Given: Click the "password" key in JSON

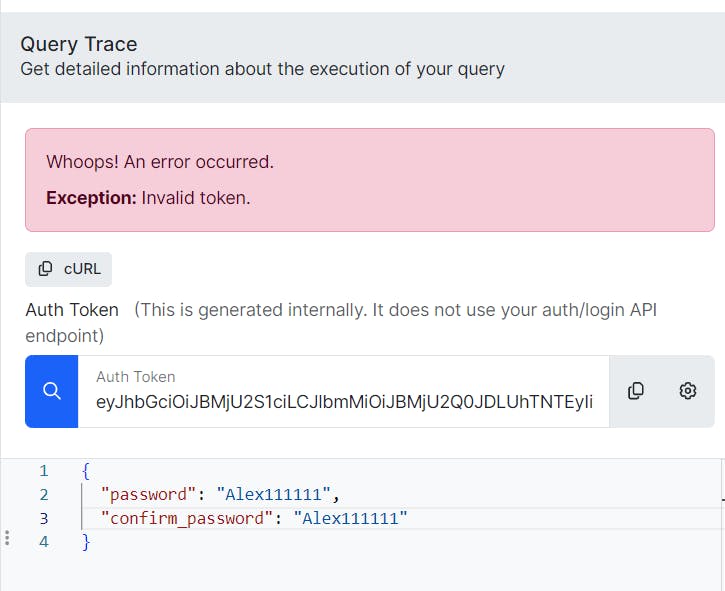Looking at the screenshot, I should (144, 494).
